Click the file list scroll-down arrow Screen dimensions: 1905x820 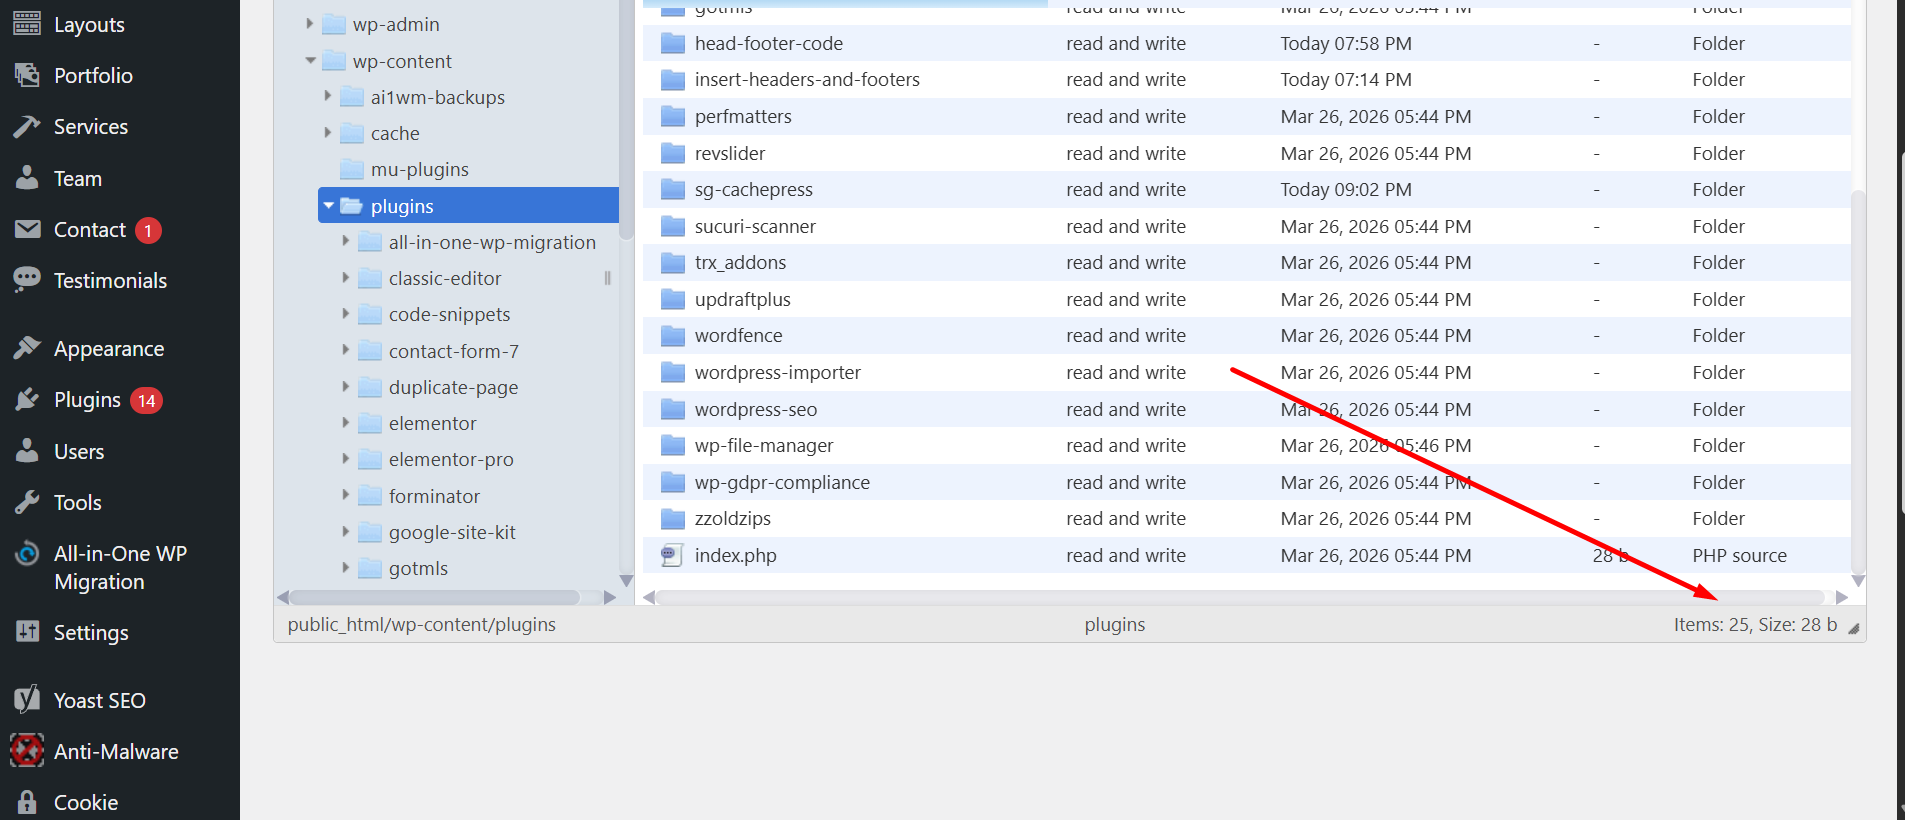click(x=1858, y=581)
